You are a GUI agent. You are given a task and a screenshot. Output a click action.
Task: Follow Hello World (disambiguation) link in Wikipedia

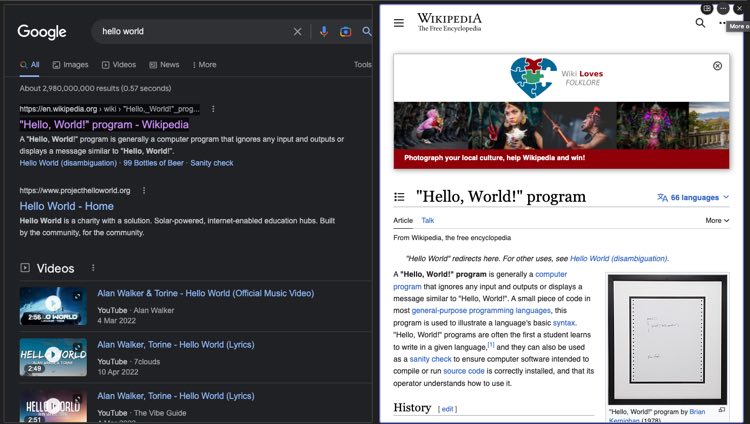(x=618, y=258)
